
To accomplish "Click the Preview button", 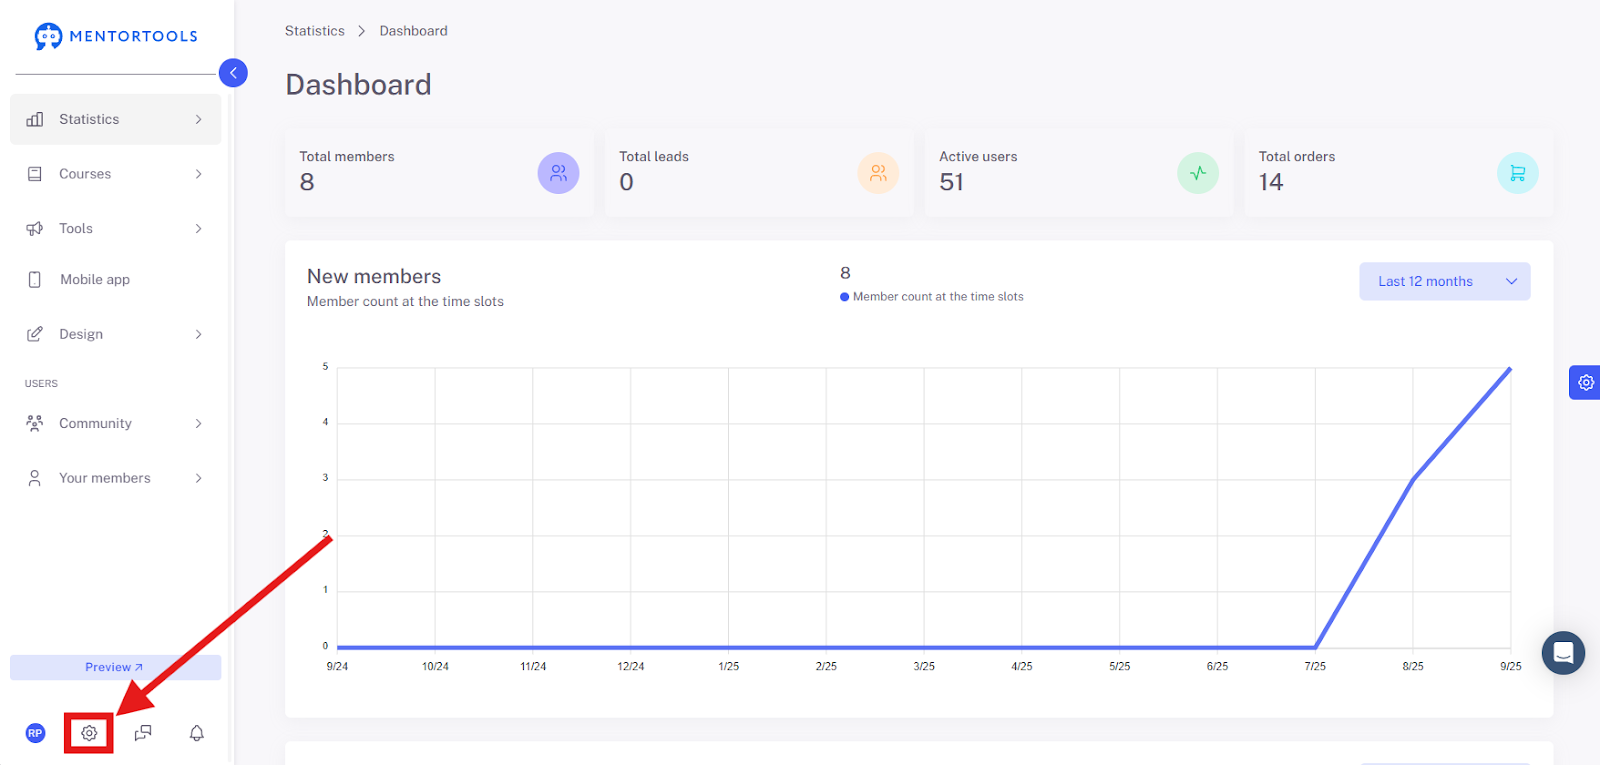I will (115, 667).
